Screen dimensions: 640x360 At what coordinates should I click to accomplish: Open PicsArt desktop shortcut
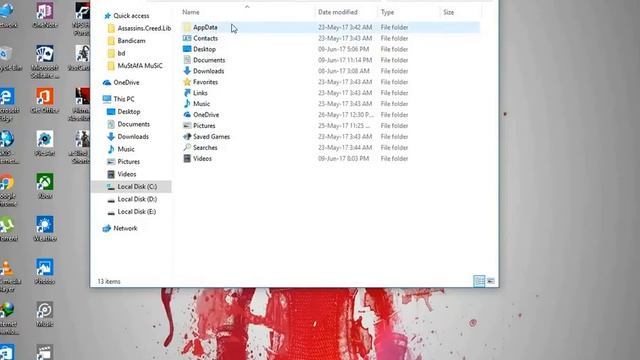[x=44, y=143]
